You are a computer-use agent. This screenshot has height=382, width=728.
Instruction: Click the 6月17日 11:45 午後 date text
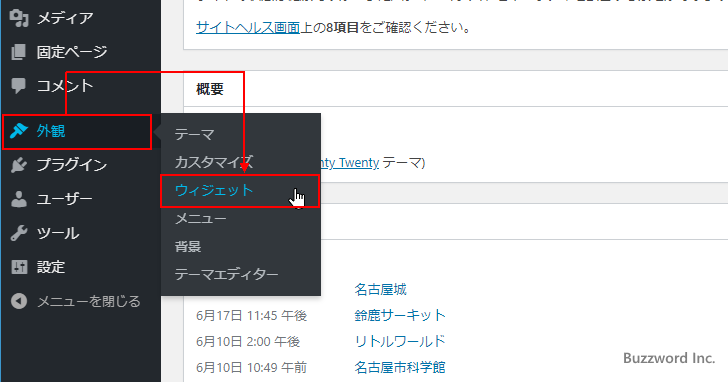click(251, 316)
